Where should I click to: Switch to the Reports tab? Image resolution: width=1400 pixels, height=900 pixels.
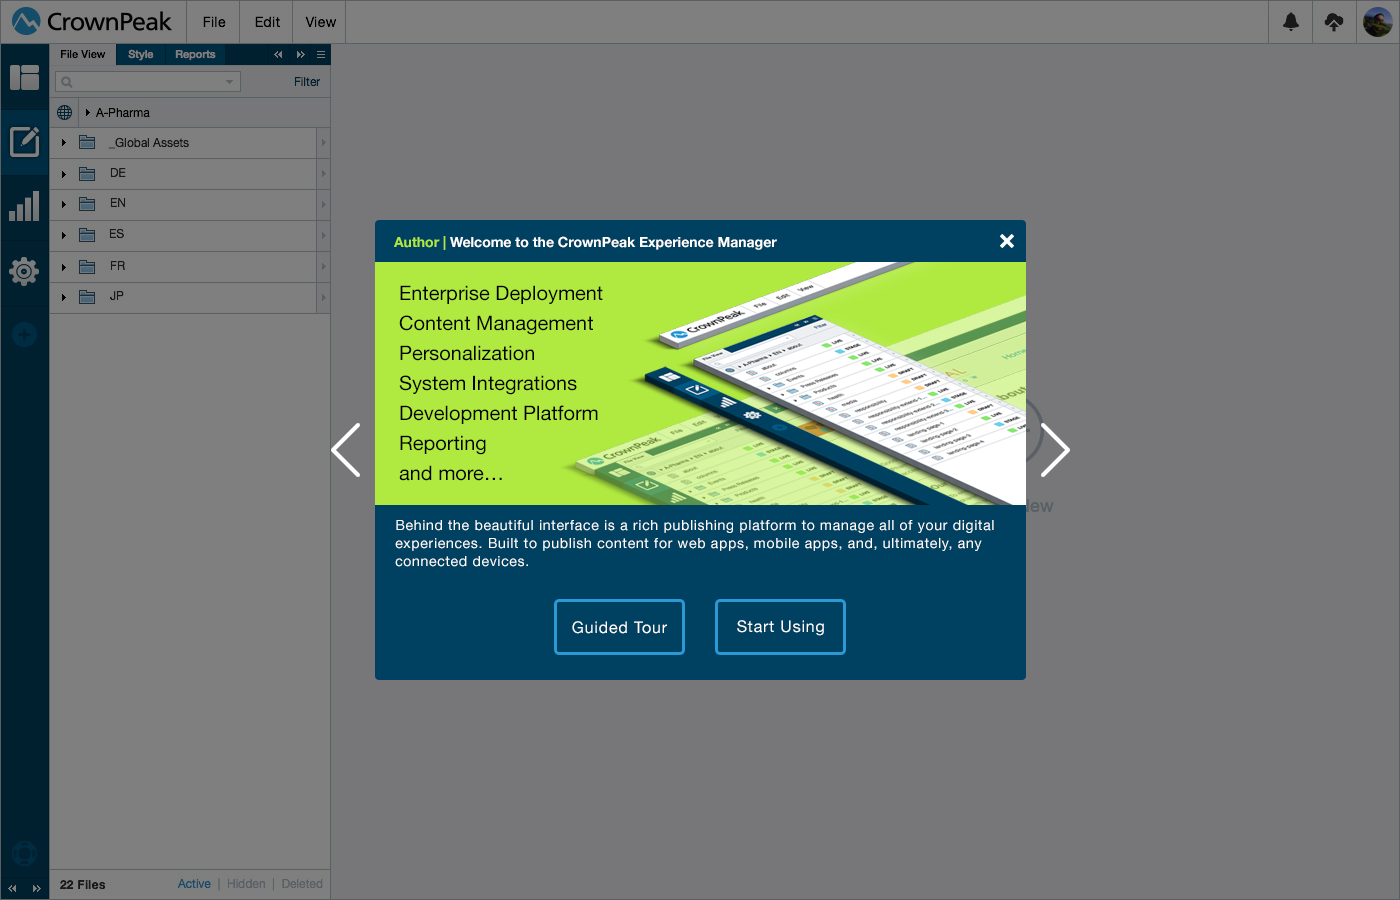click(195, 55)
